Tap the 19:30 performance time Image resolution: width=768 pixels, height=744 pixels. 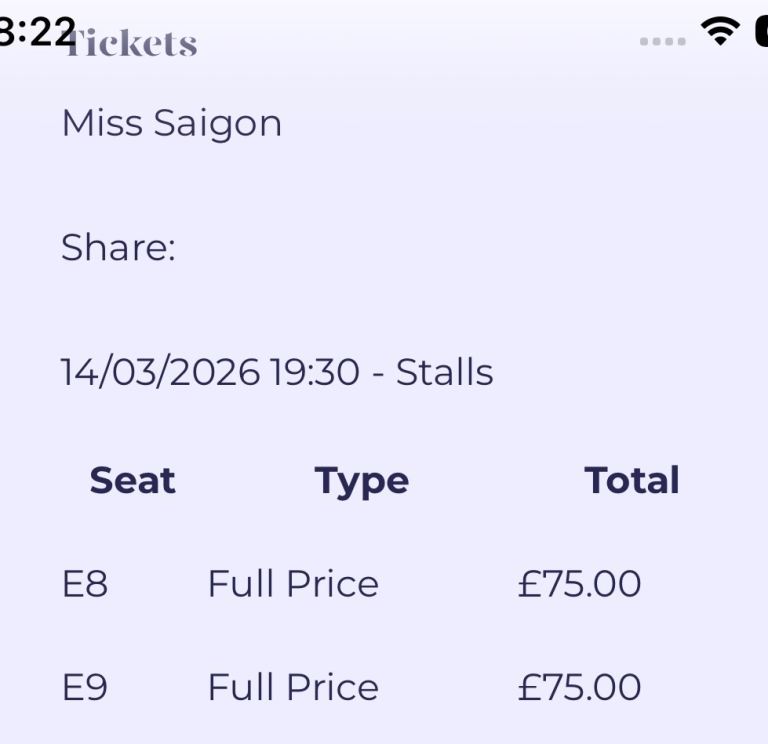pyautogui.click(x=314, y=372)
